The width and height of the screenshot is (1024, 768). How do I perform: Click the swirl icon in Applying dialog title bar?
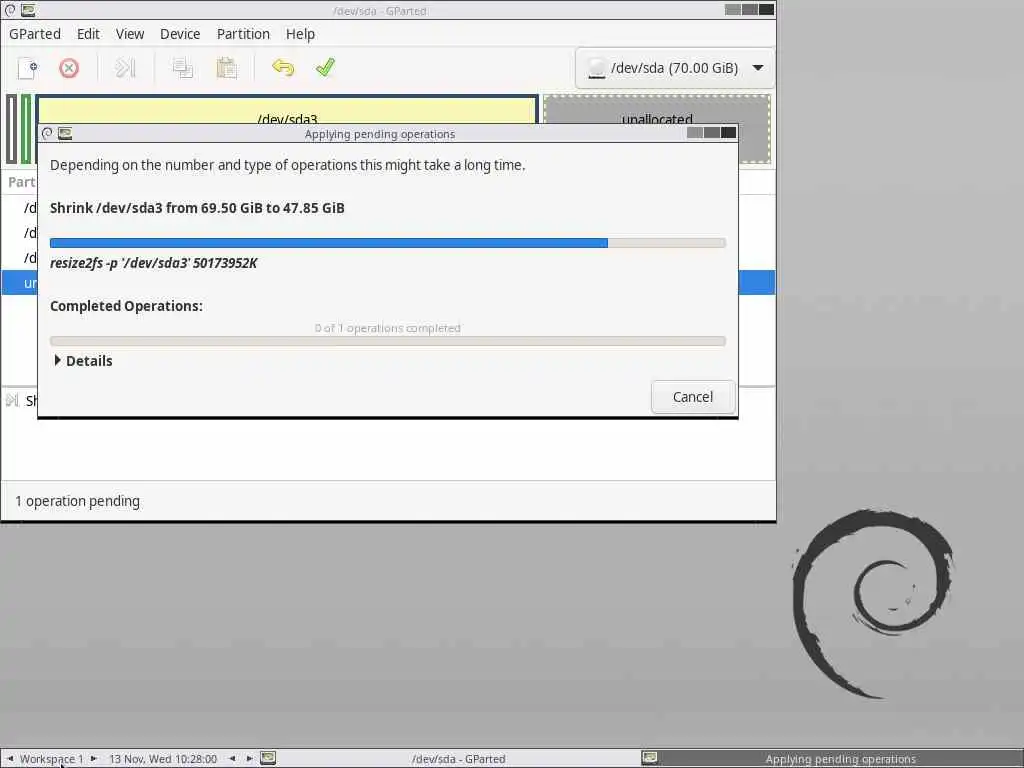coord(47,133)
